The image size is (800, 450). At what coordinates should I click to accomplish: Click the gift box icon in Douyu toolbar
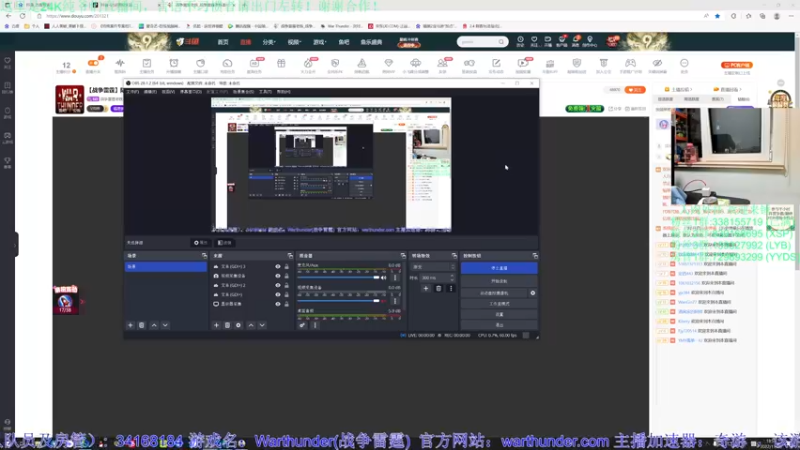(x=281, y=63)
